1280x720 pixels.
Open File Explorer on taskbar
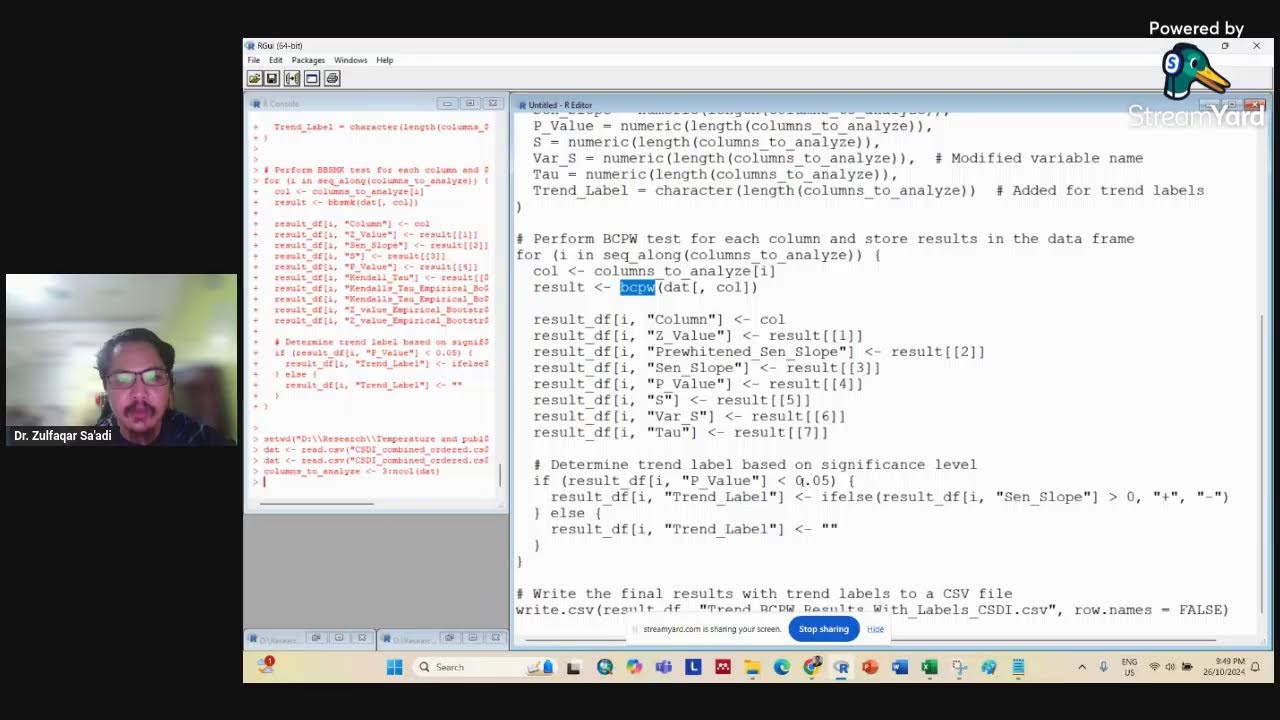pyautogui.click(x=752, y=667)
